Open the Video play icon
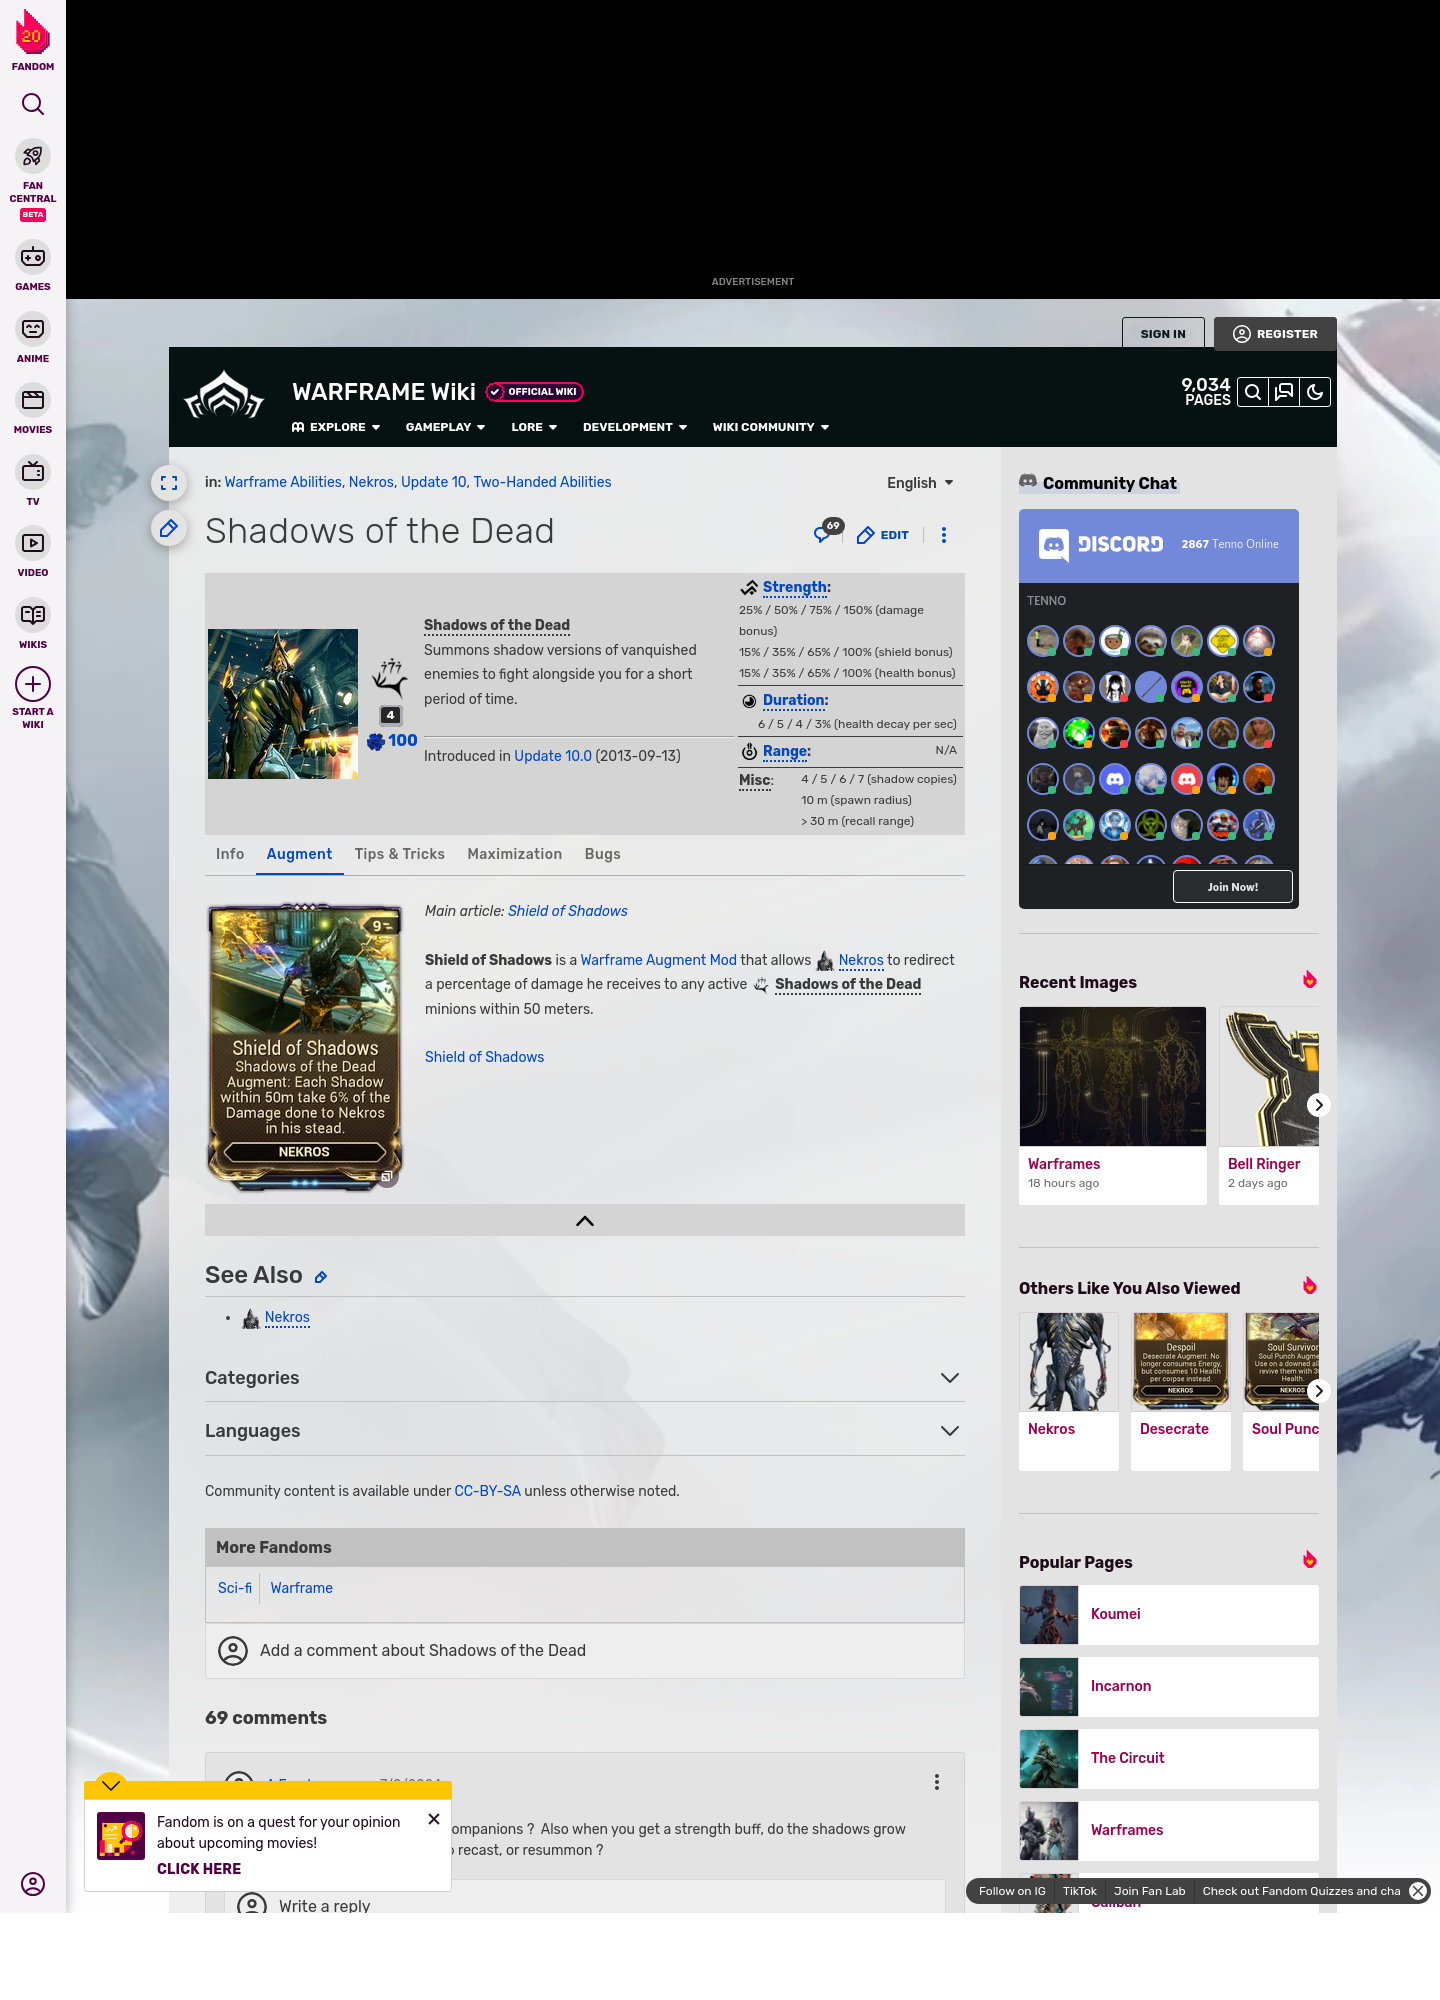 33,543
